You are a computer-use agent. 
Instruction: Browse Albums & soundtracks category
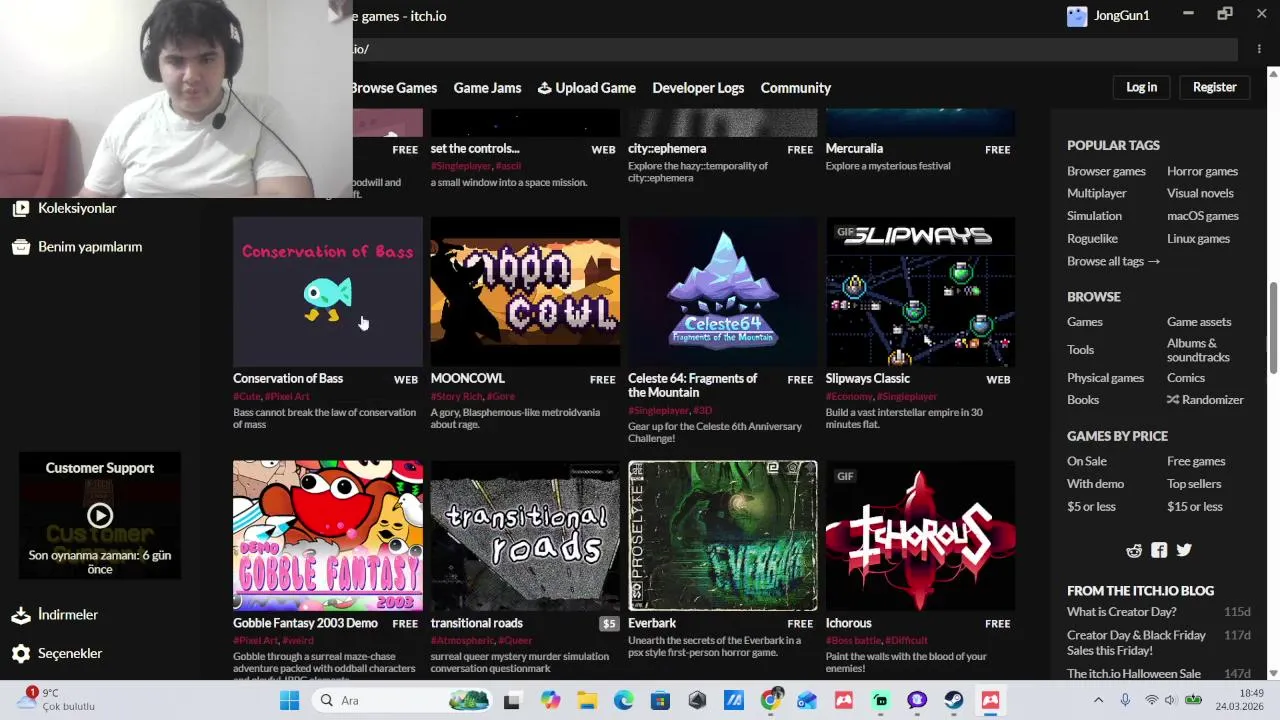pos(1198,350)
